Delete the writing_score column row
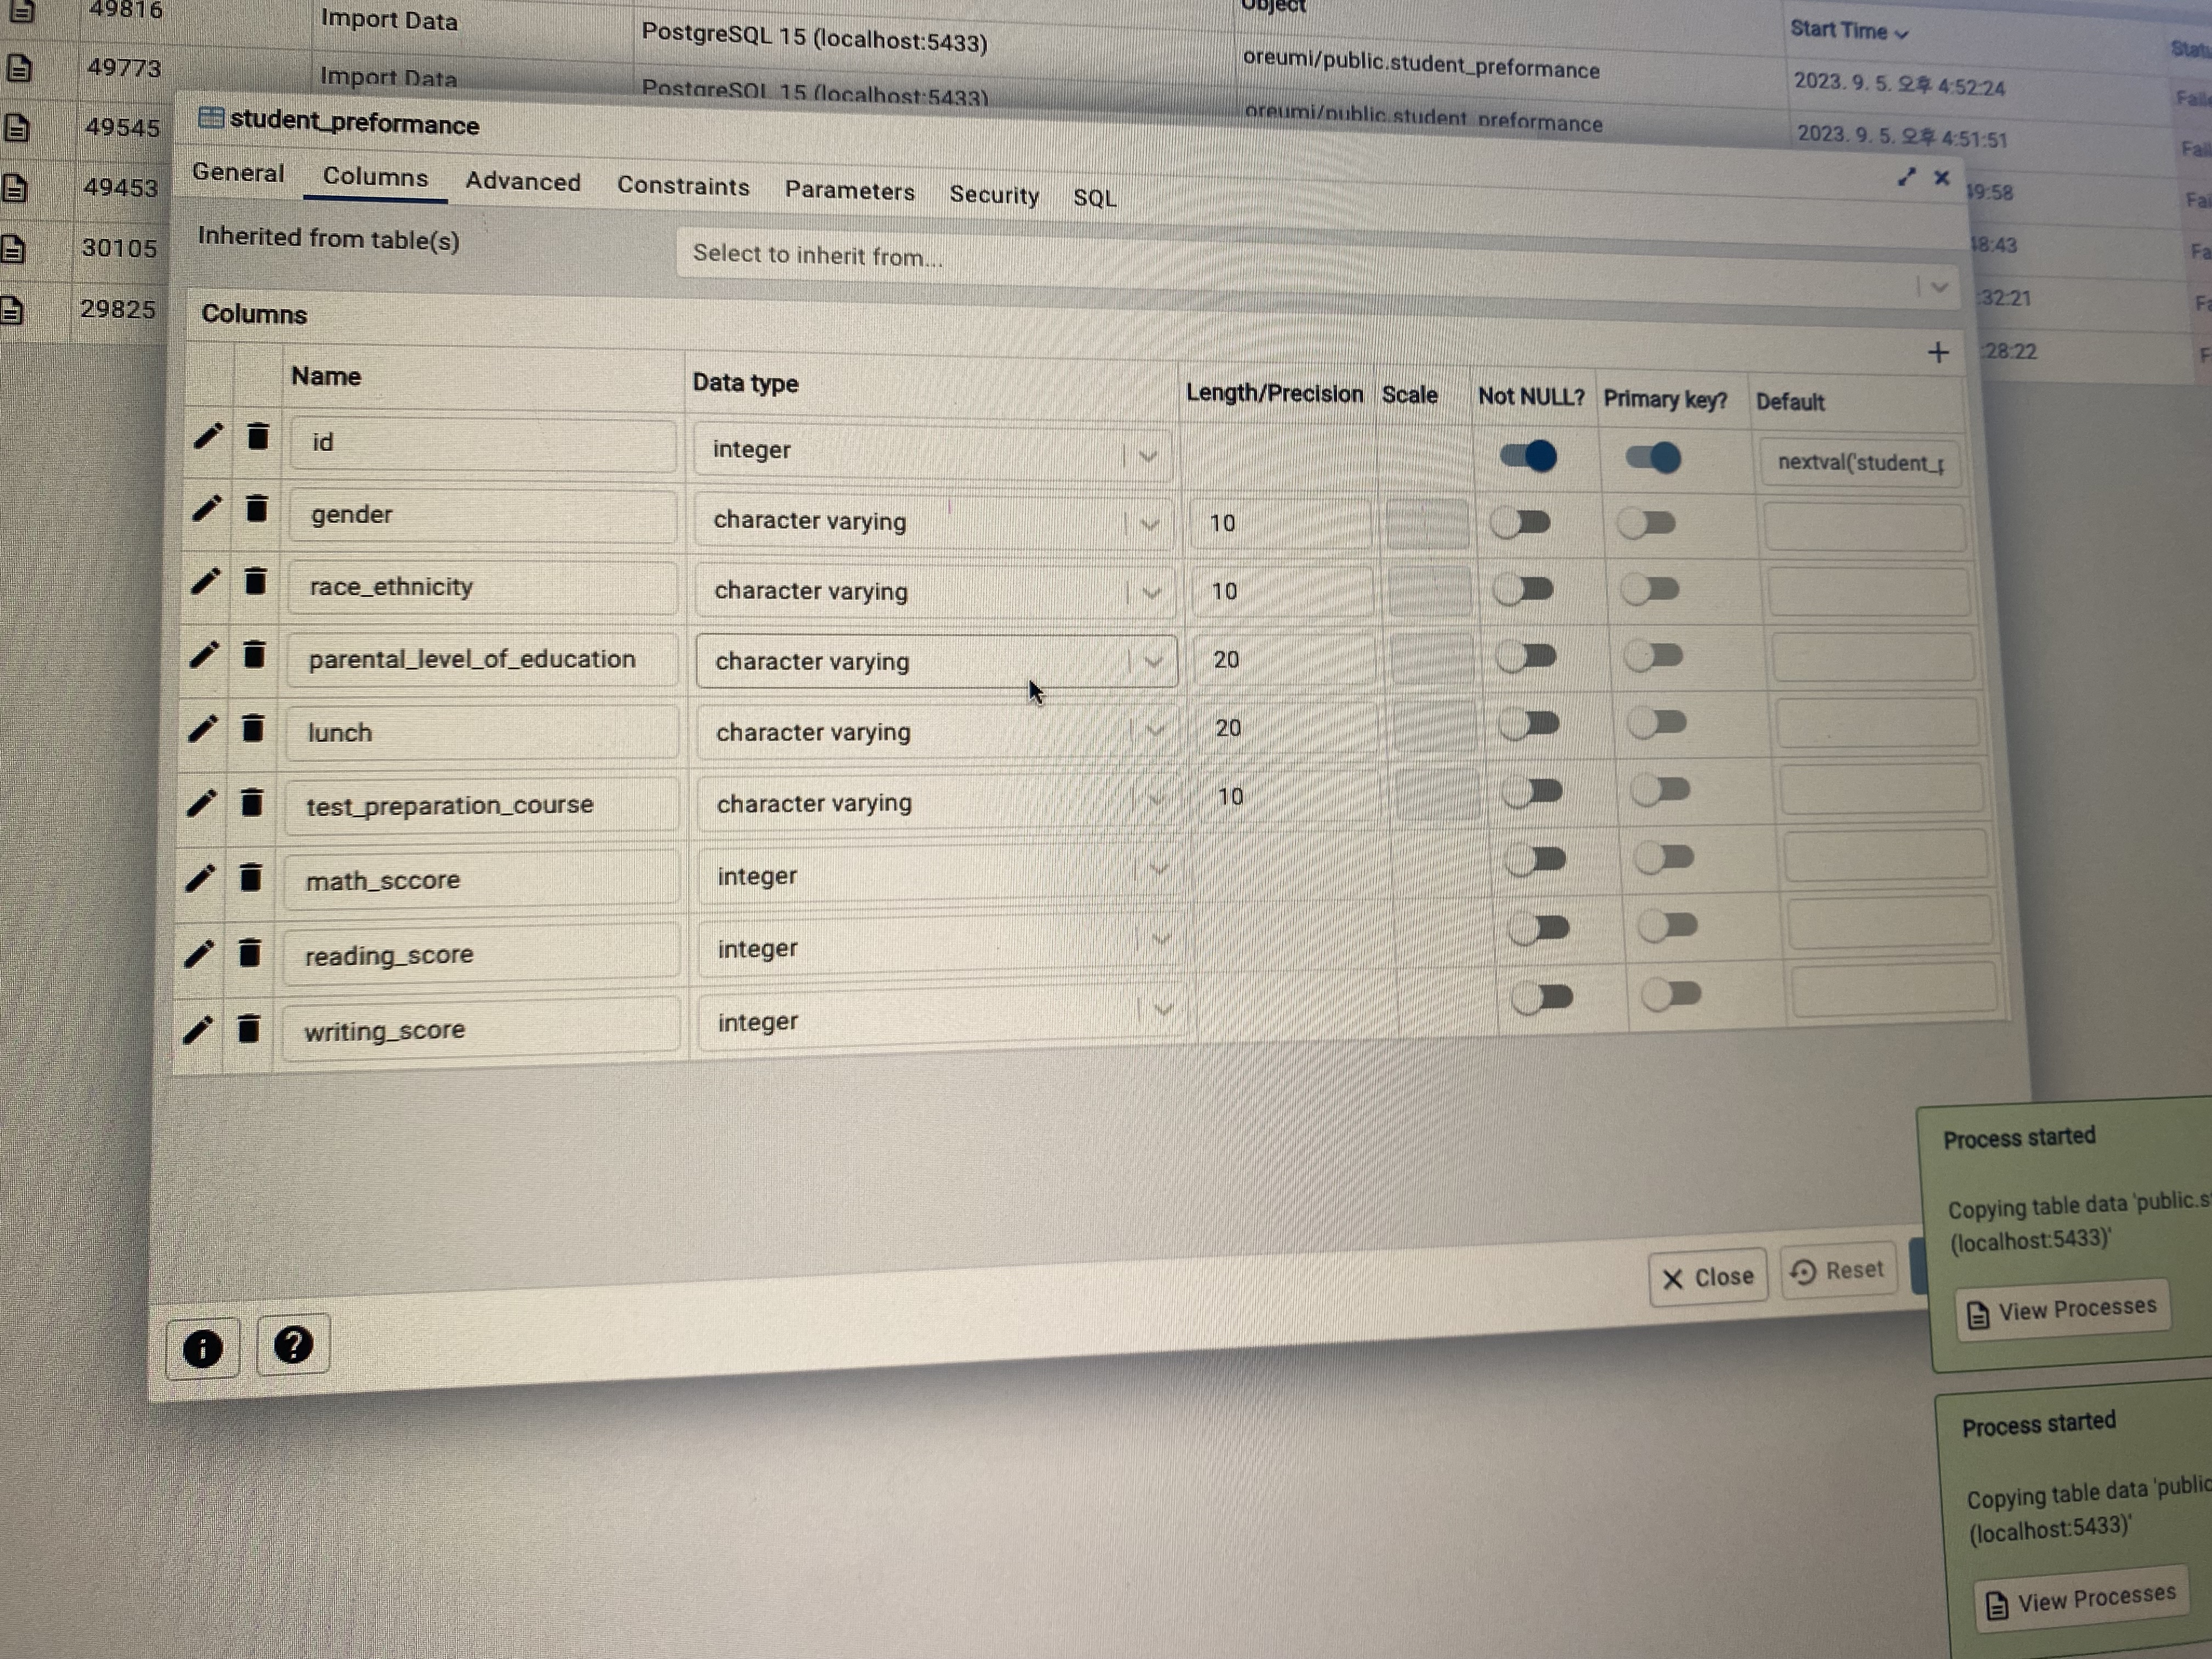Screen dimensions: 2212x1659 [249, 1028]
